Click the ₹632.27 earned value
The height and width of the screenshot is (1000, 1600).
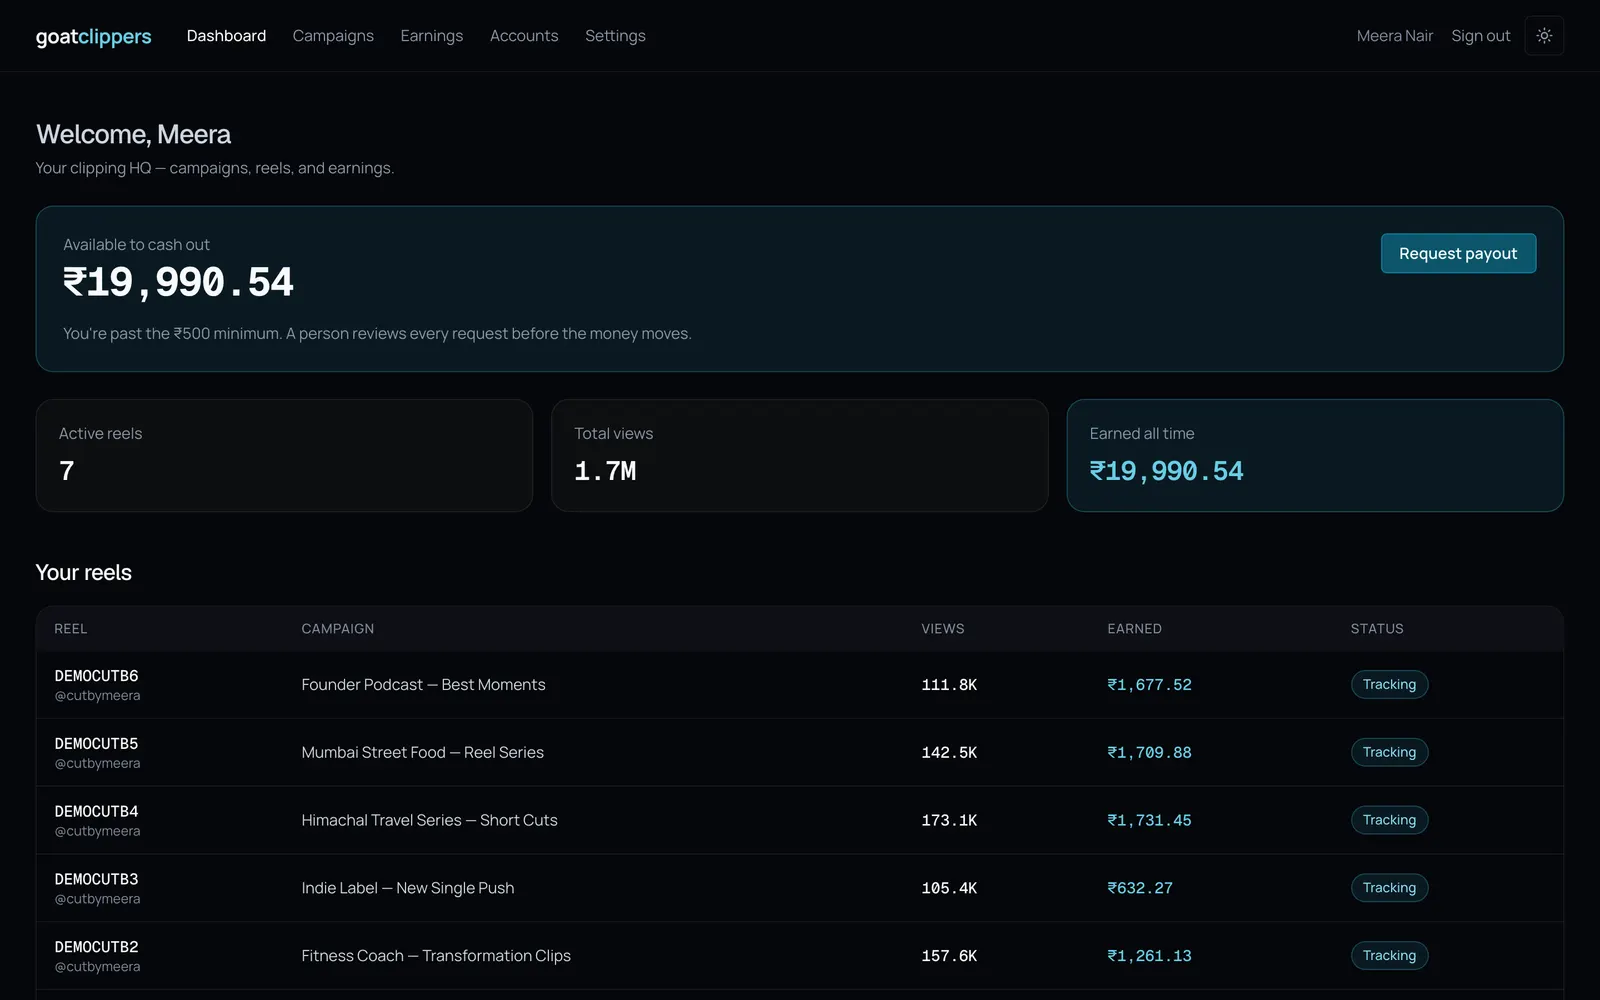coord(1140,888)
